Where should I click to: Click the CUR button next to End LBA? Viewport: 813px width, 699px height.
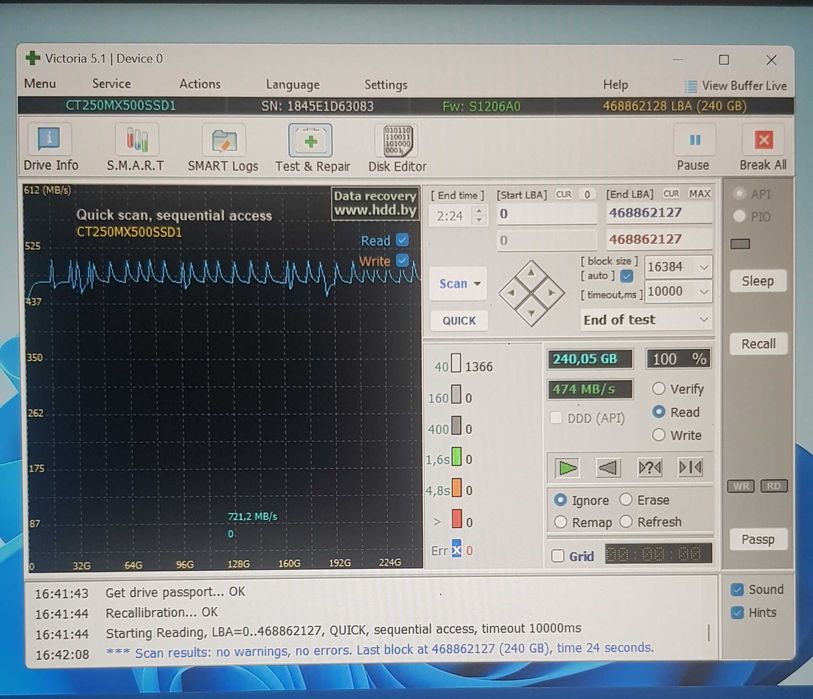pyautogui.click(x=671, y=194)
